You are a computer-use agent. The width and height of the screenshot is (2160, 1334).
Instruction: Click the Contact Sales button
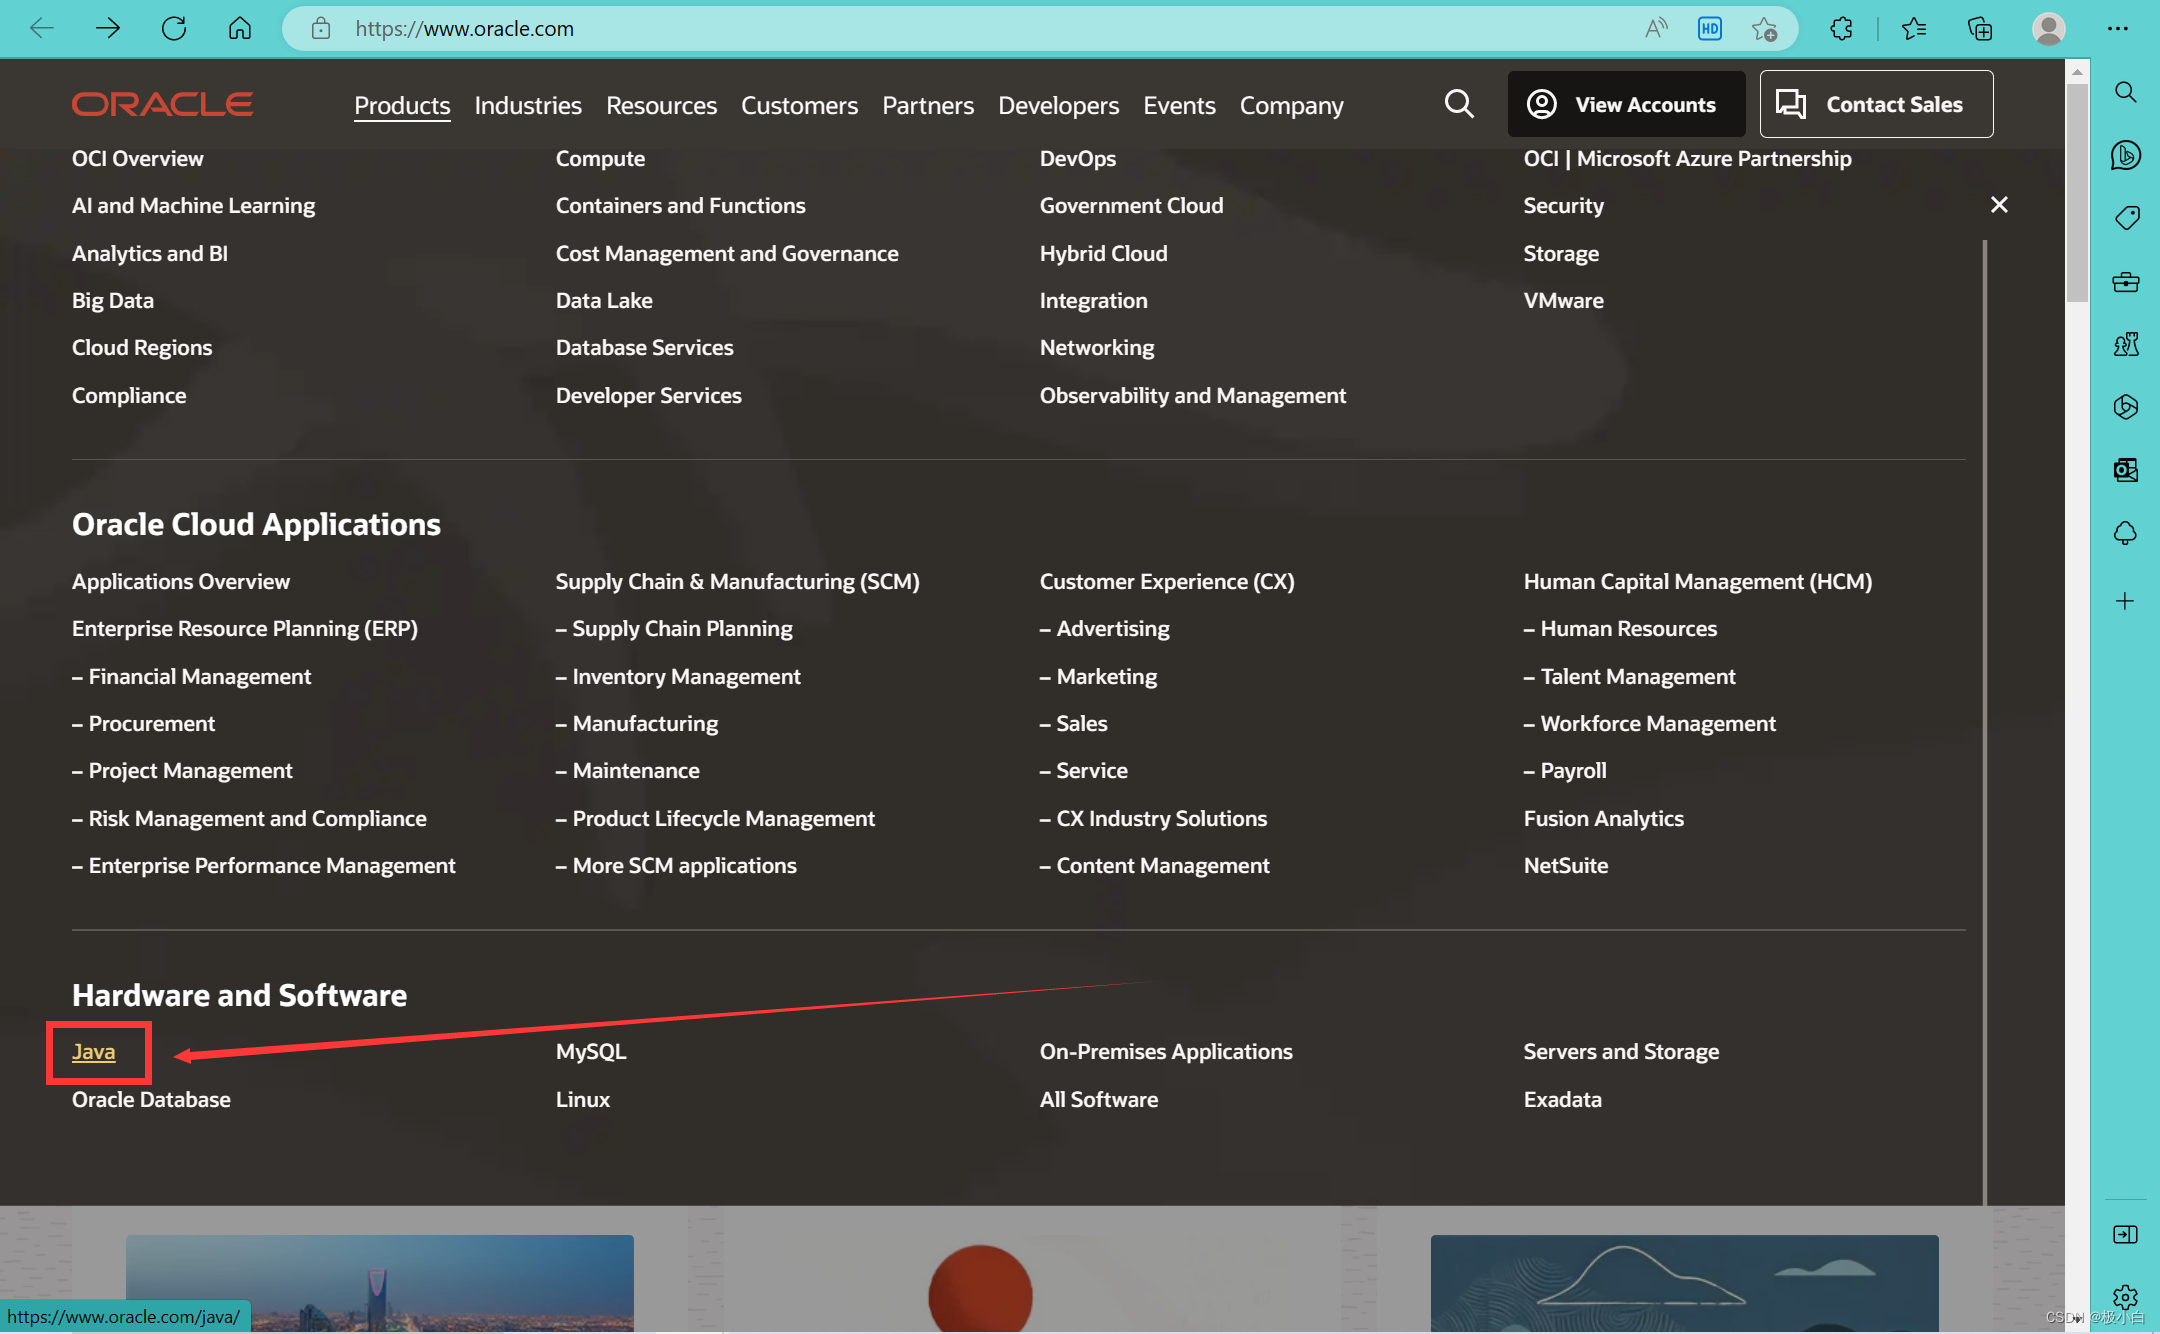click(1876, 104)
